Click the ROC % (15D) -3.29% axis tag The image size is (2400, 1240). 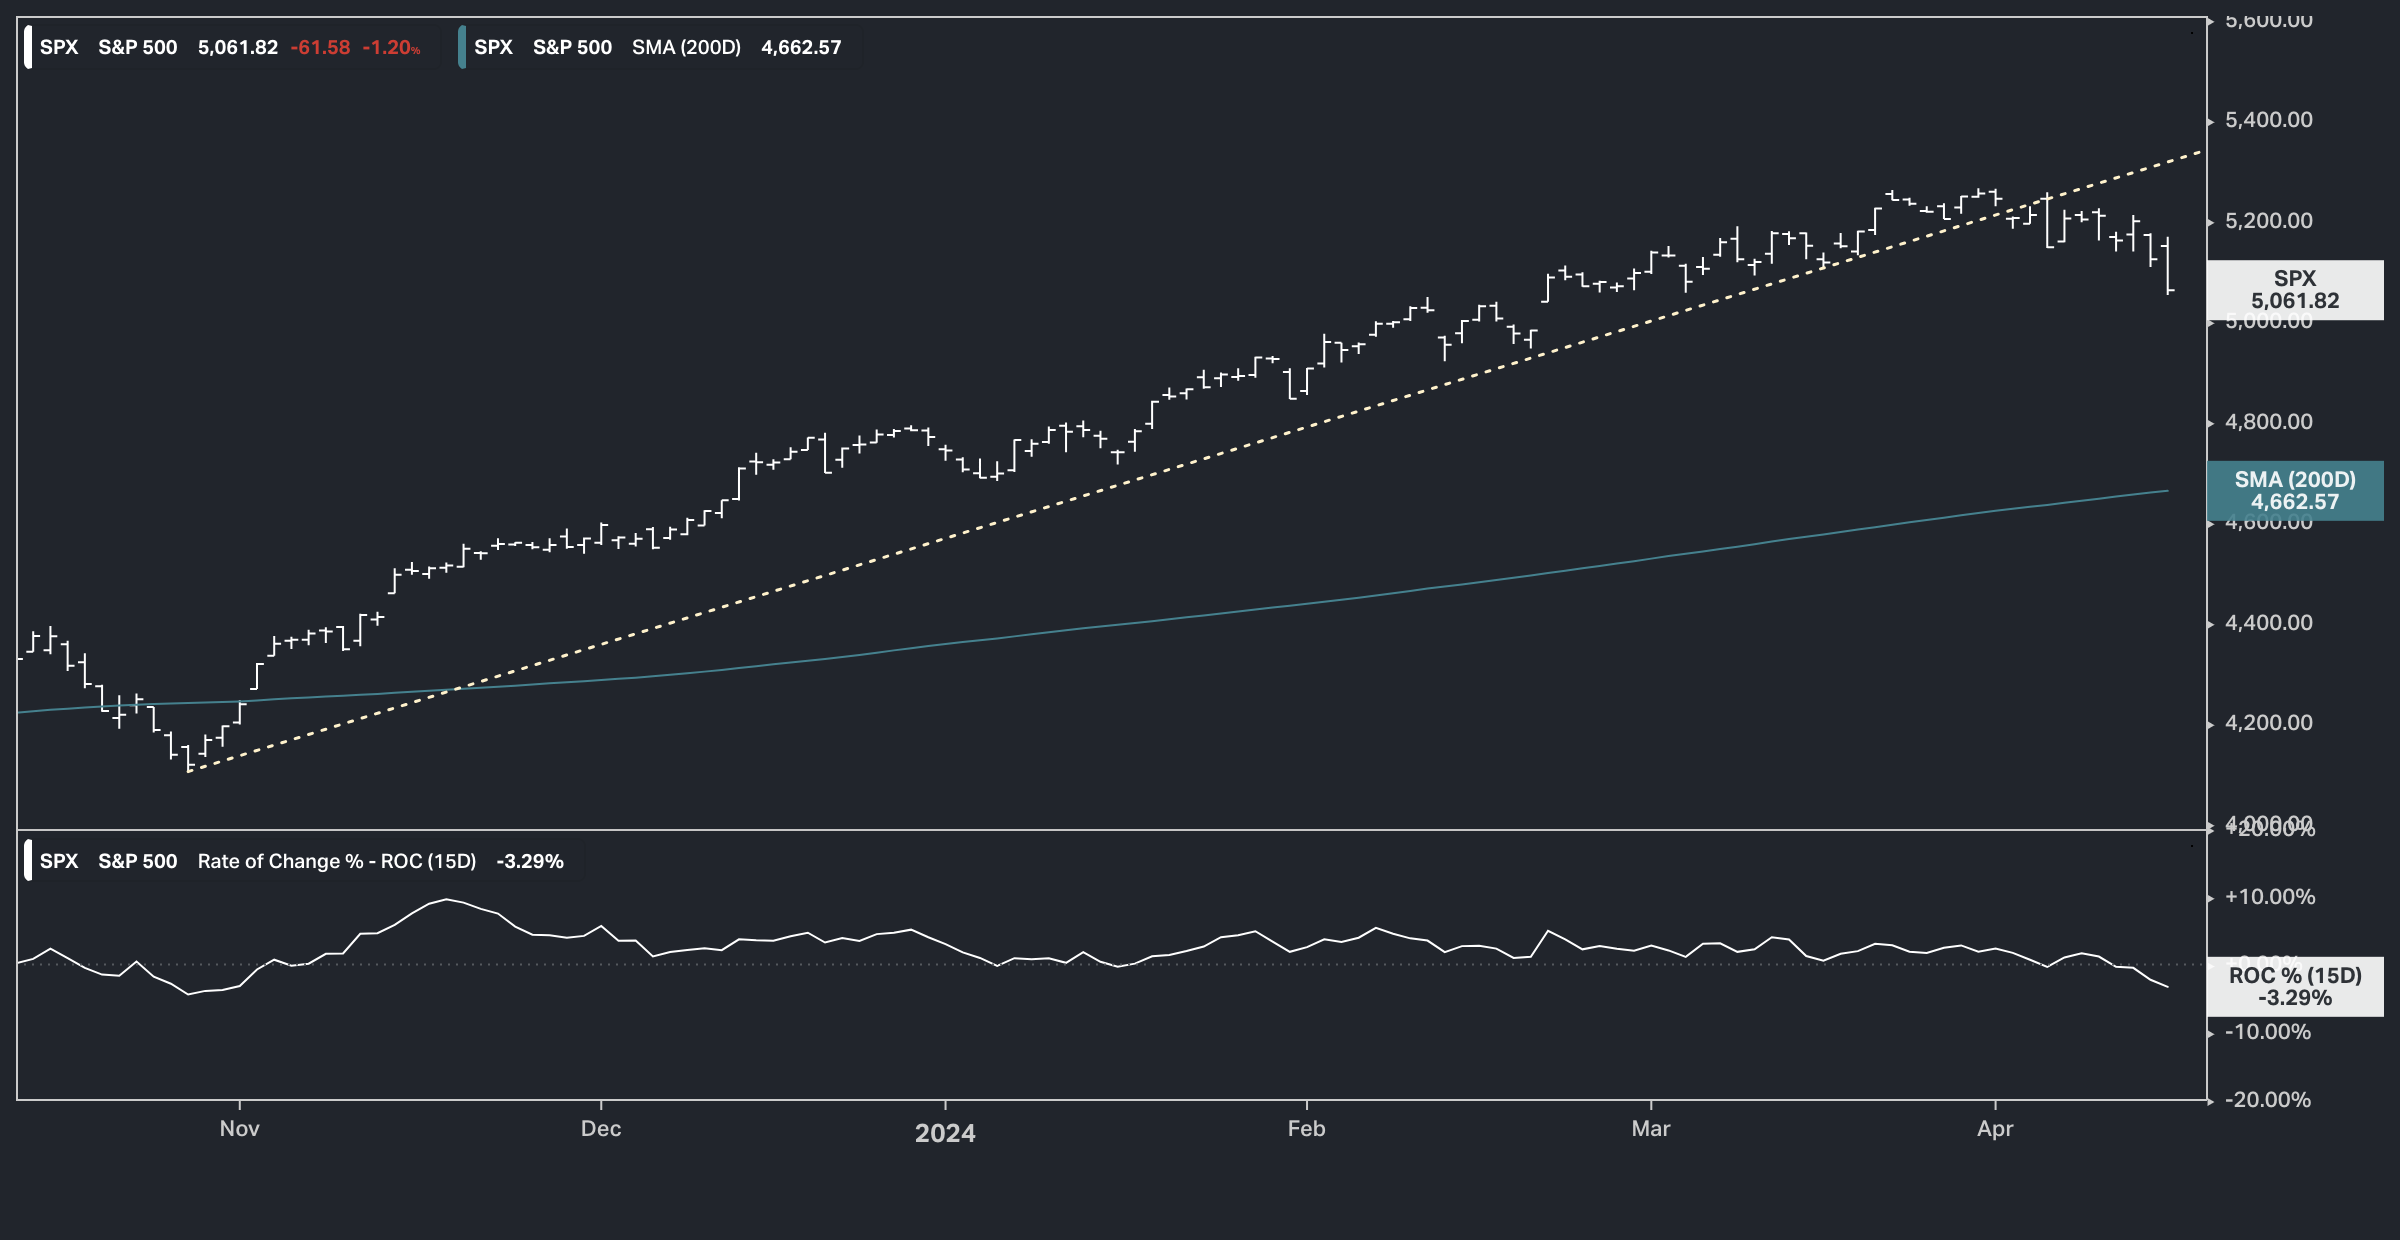2295,987
